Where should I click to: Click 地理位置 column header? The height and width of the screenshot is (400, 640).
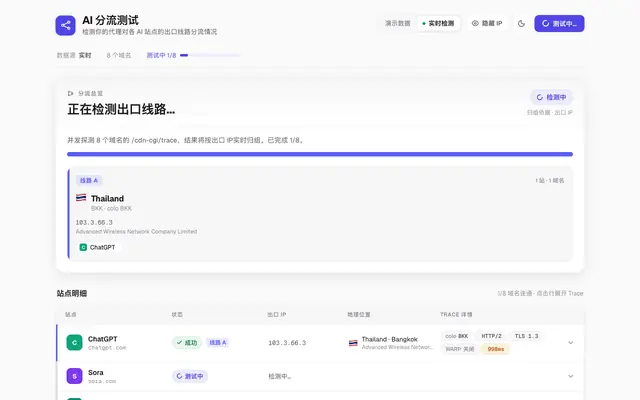coord(359,315)
